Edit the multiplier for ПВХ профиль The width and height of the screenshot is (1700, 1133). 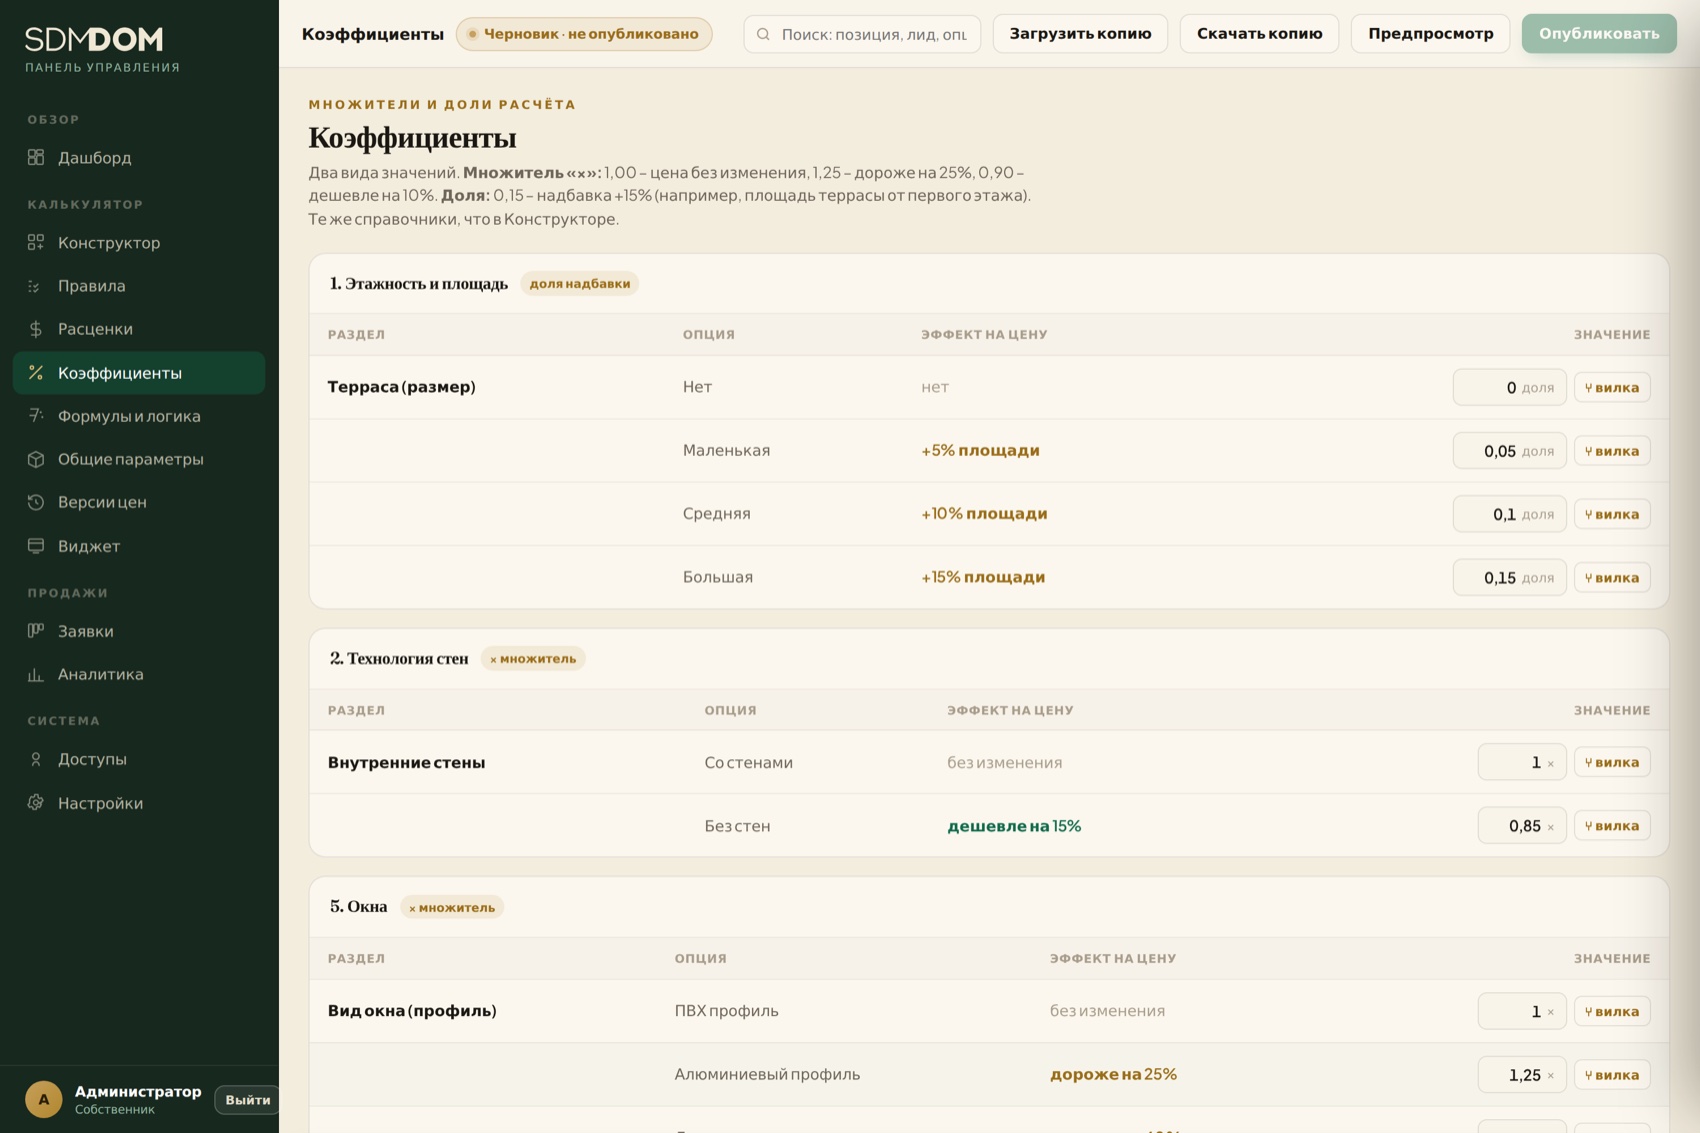click(x=1522, y=1011)
